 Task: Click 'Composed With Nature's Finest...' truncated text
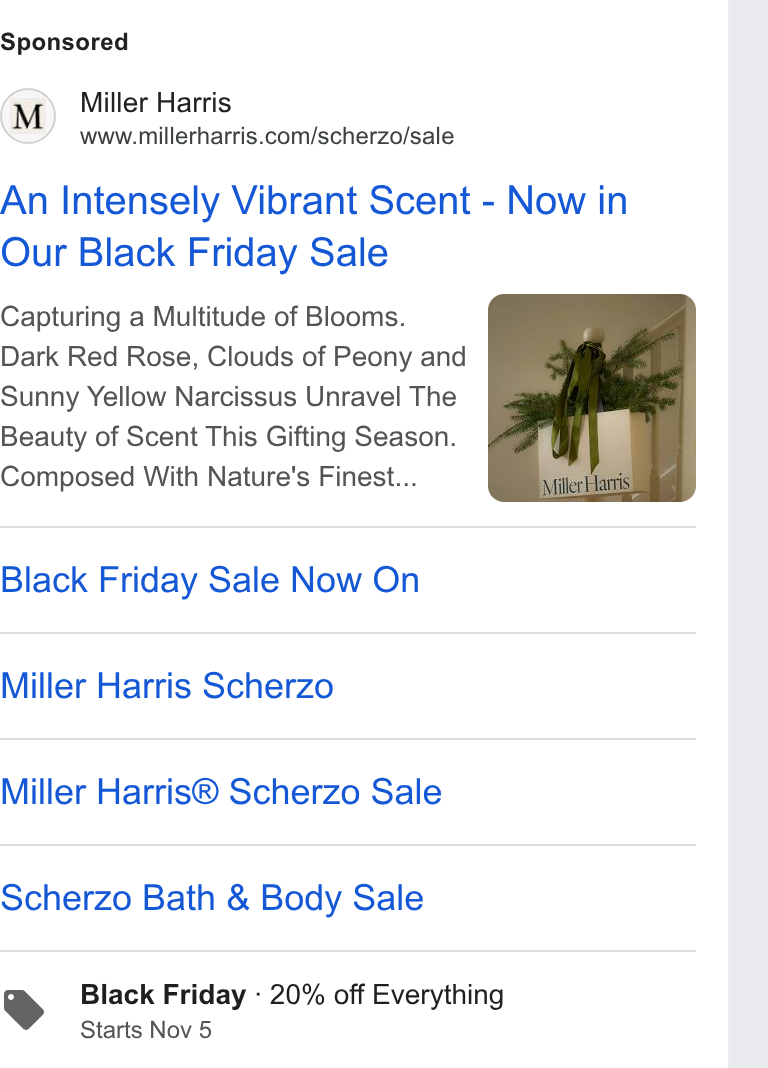click(208, 477)
